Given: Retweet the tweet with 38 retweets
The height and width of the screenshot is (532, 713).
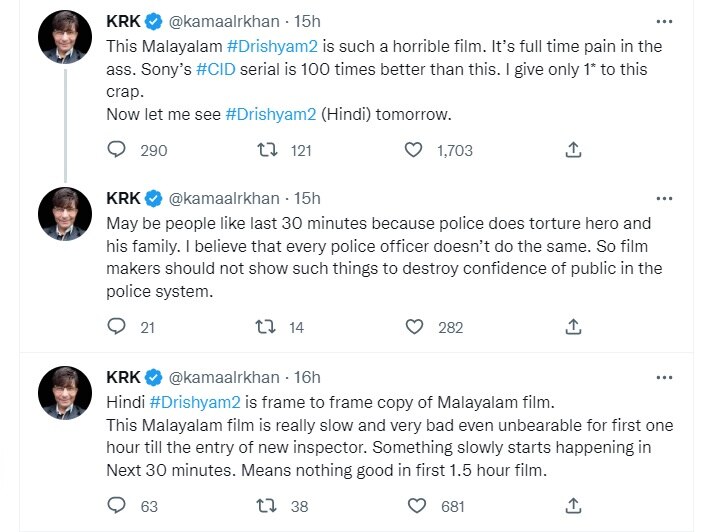Looking at the screenshot, I should [x=267, y=506].
